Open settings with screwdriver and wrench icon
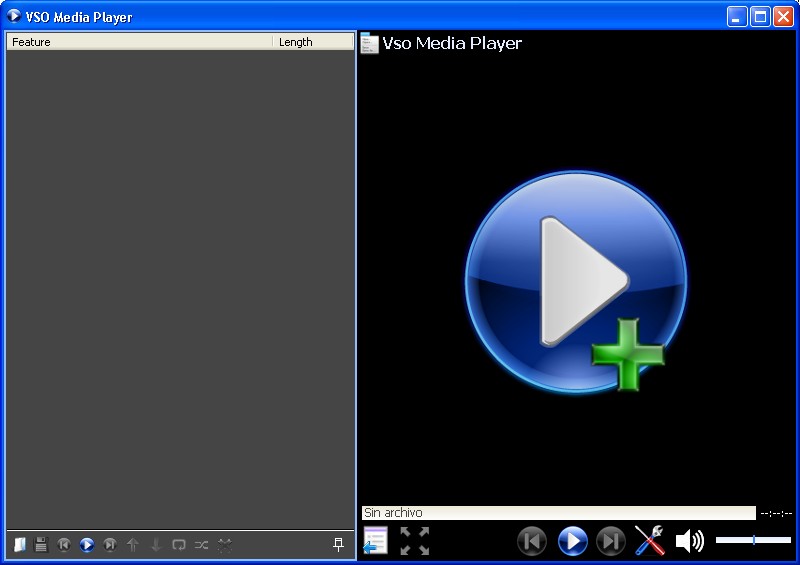This screenshot has width=800, height=565. pyautogui.click(x=649, y=541)
